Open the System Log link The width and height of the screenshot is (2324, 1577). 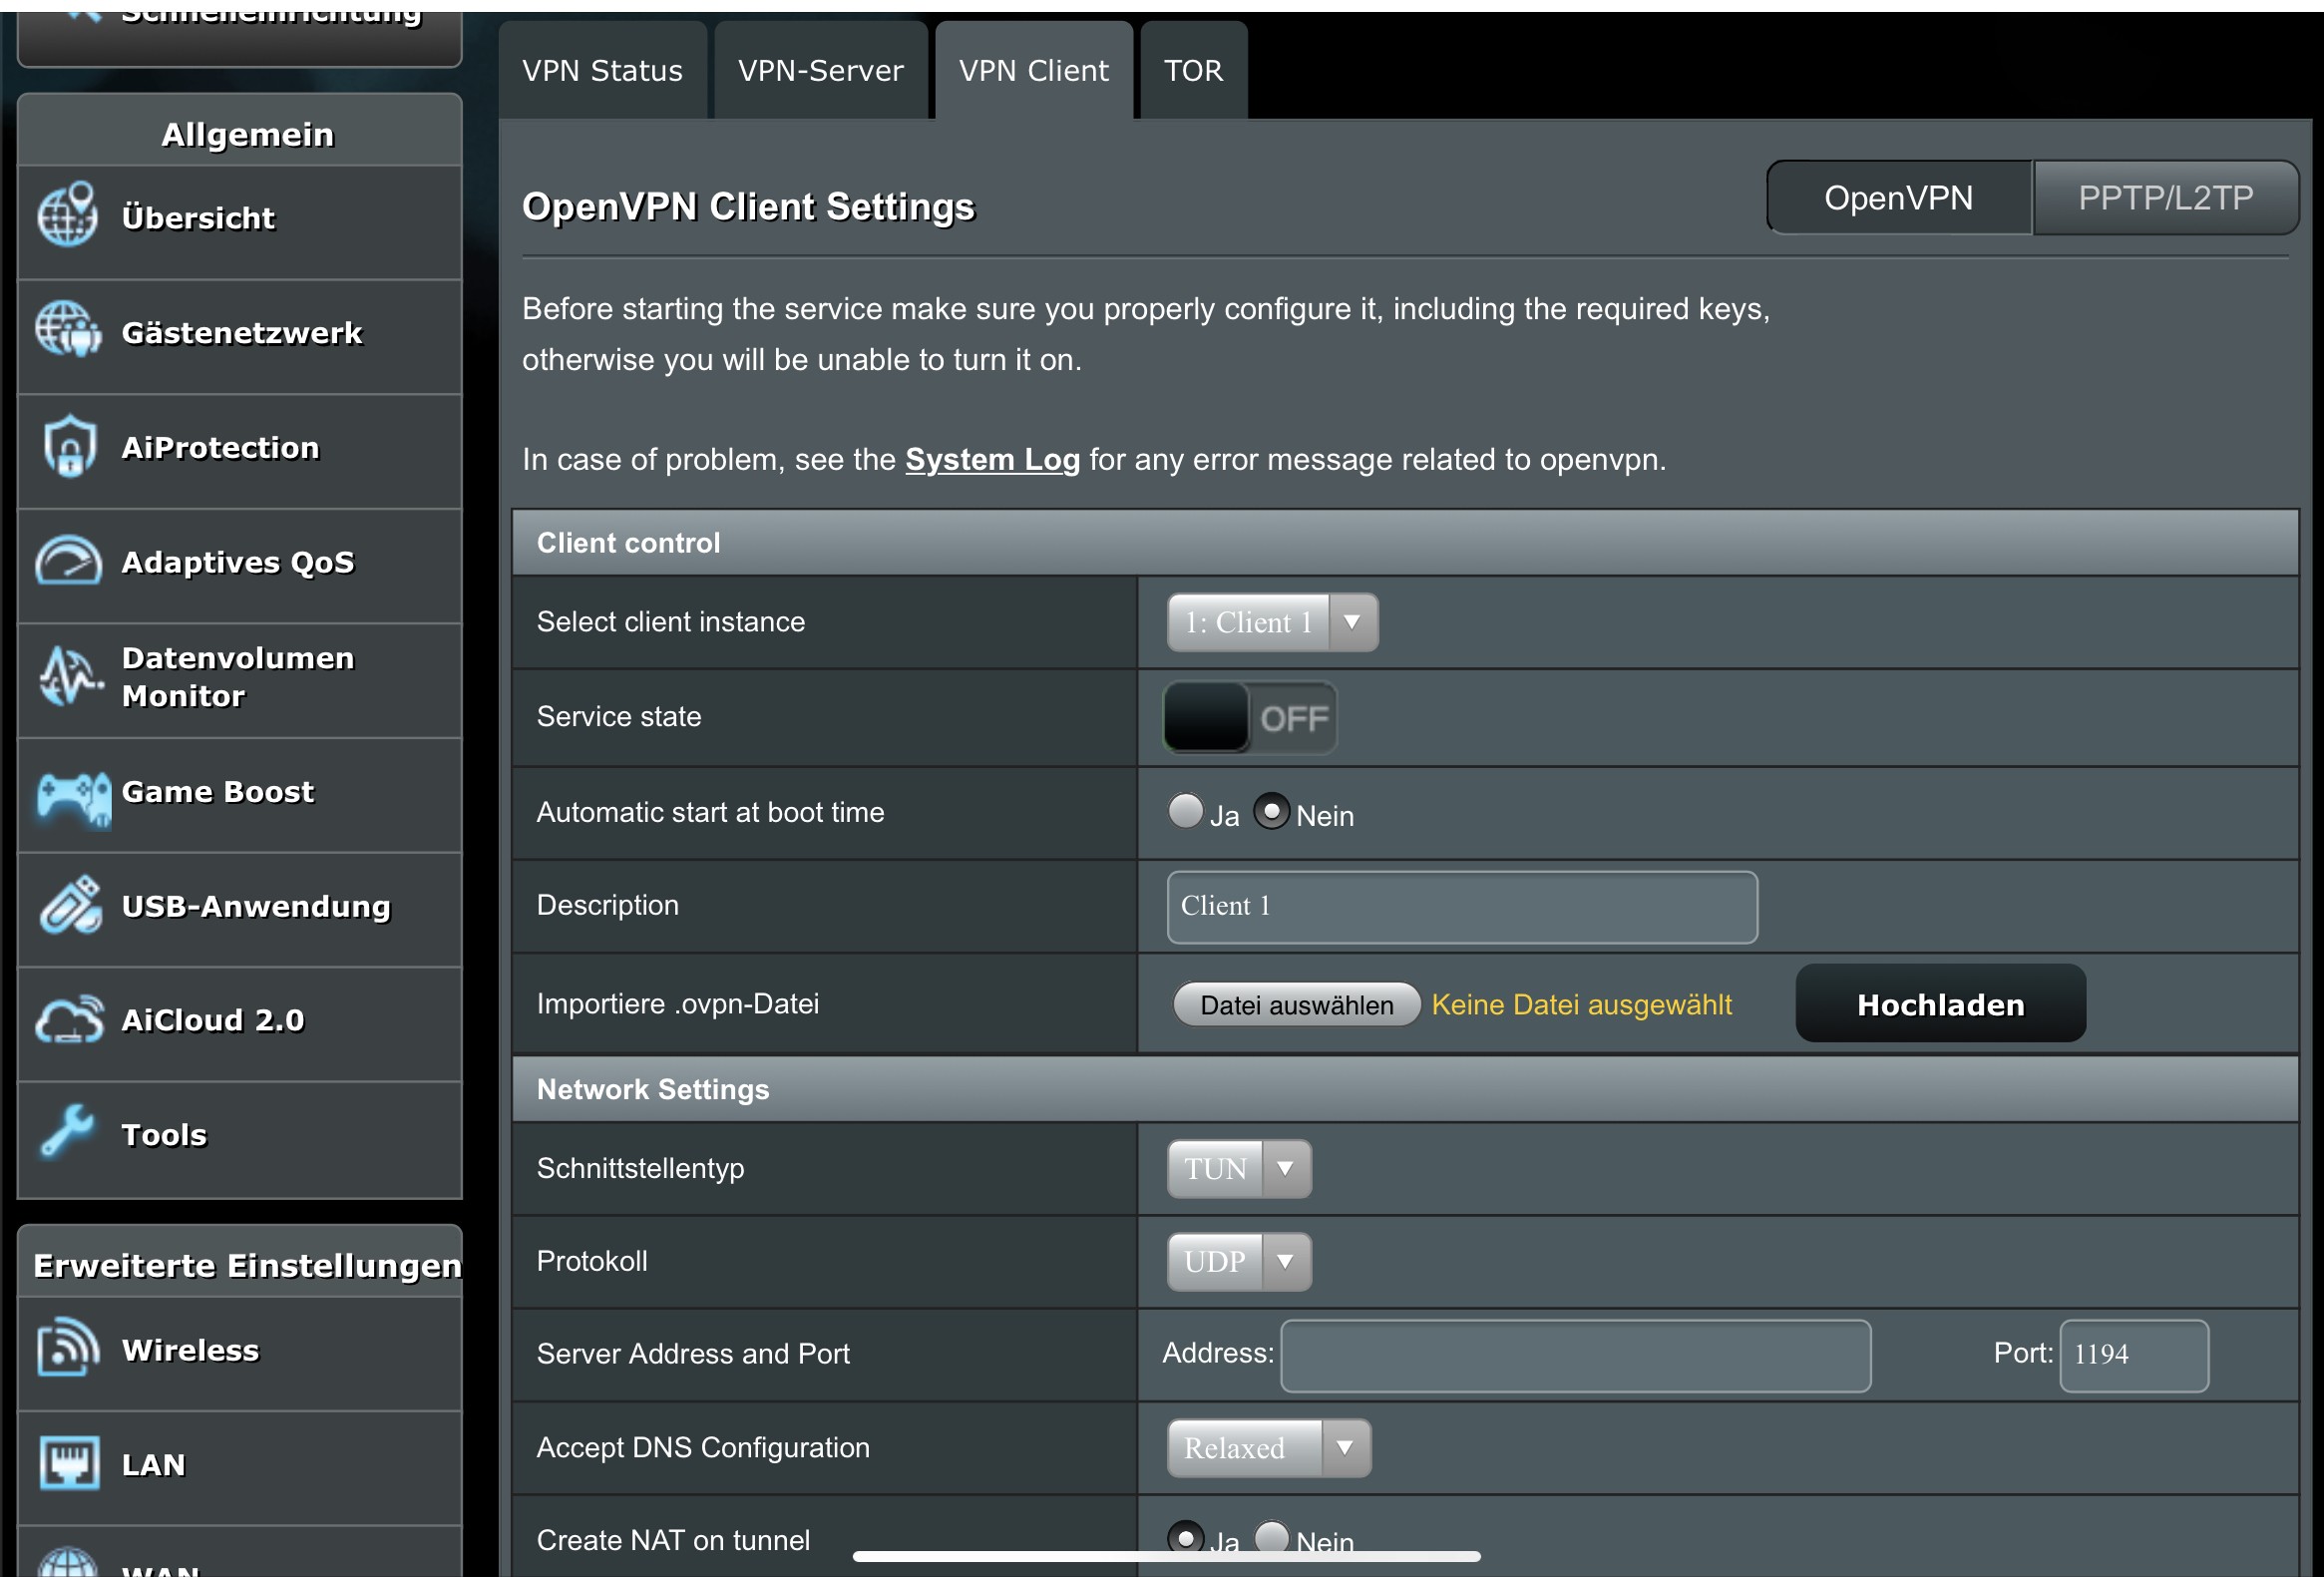coord(992,459)
